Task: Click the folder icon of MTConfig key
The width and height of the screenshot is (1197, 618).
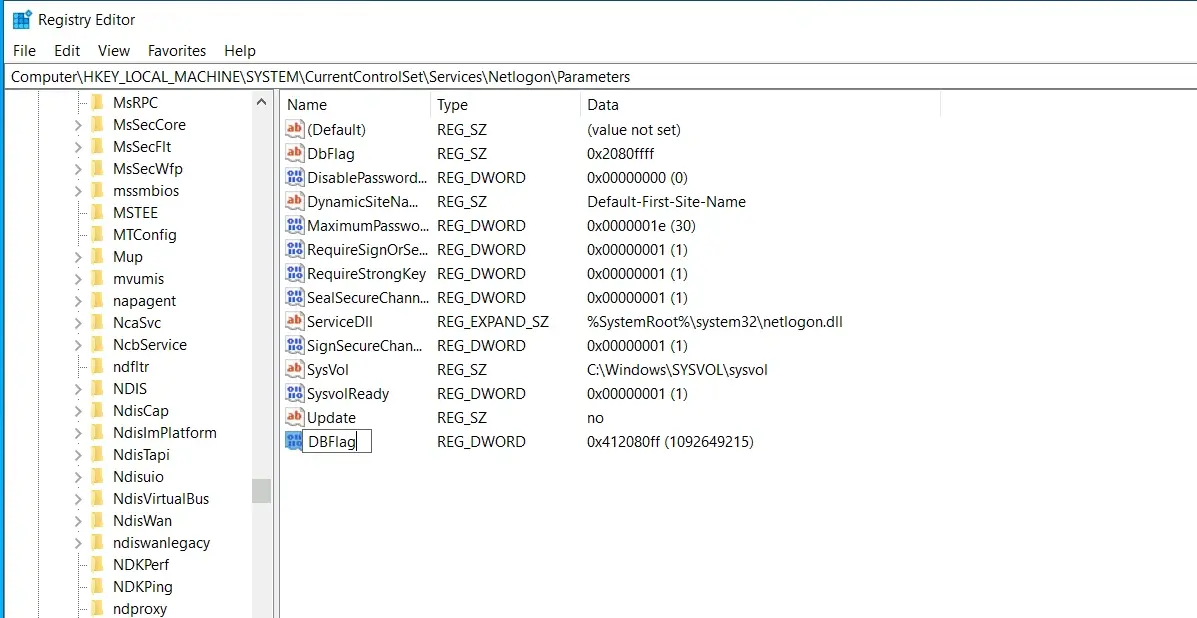Action: coord(97,234)
